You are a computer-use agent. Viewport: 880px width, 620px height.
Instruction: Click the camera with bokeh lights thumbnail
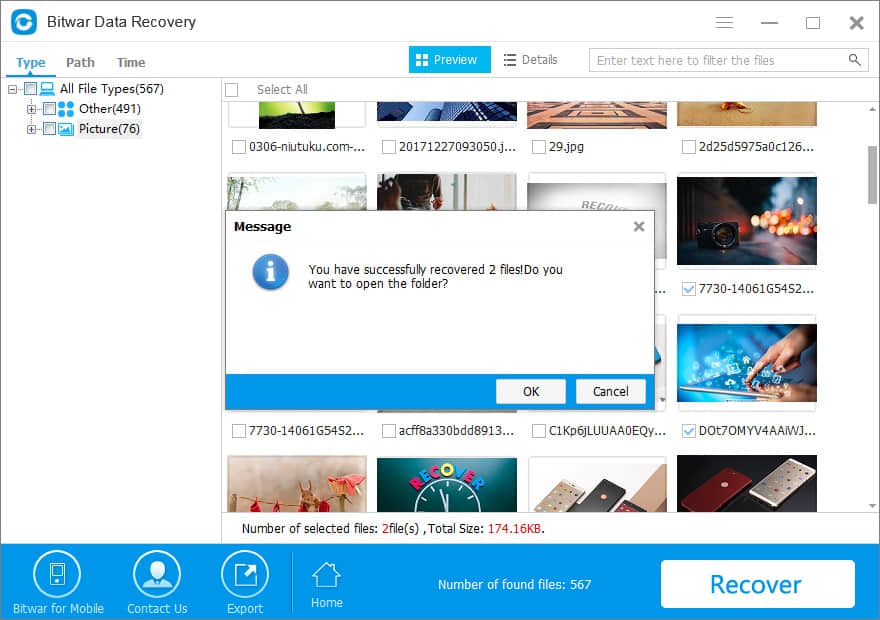(x=746, y=221)
